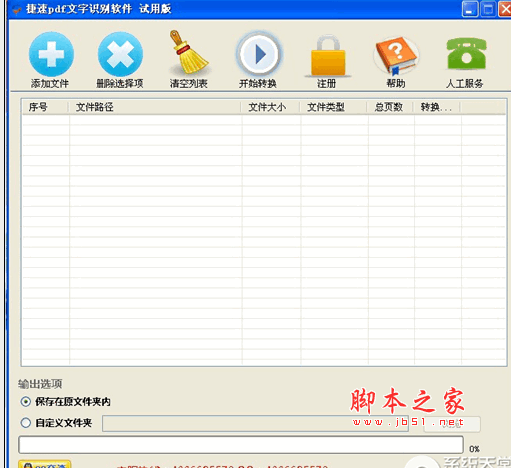Sort by the 文件路径 column header
The width and height of the screenshot is (511, 468).
[155, 107]
